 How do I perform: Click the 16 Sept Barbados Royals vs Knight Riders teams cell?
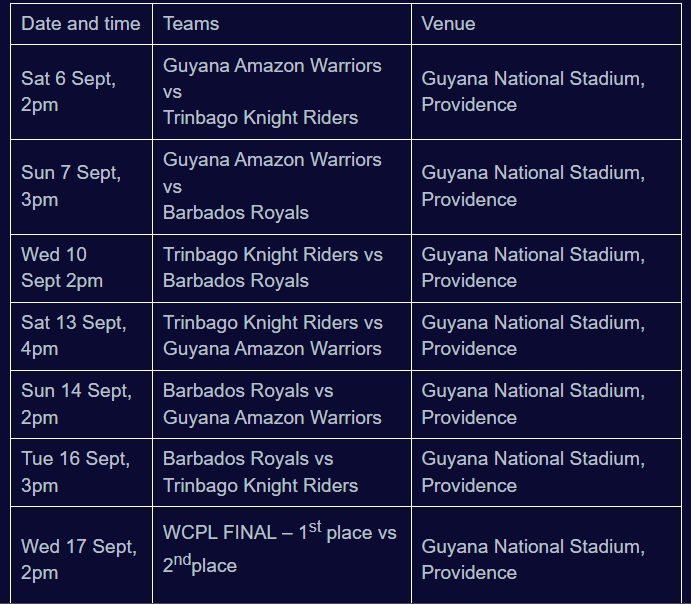point(282,472)
